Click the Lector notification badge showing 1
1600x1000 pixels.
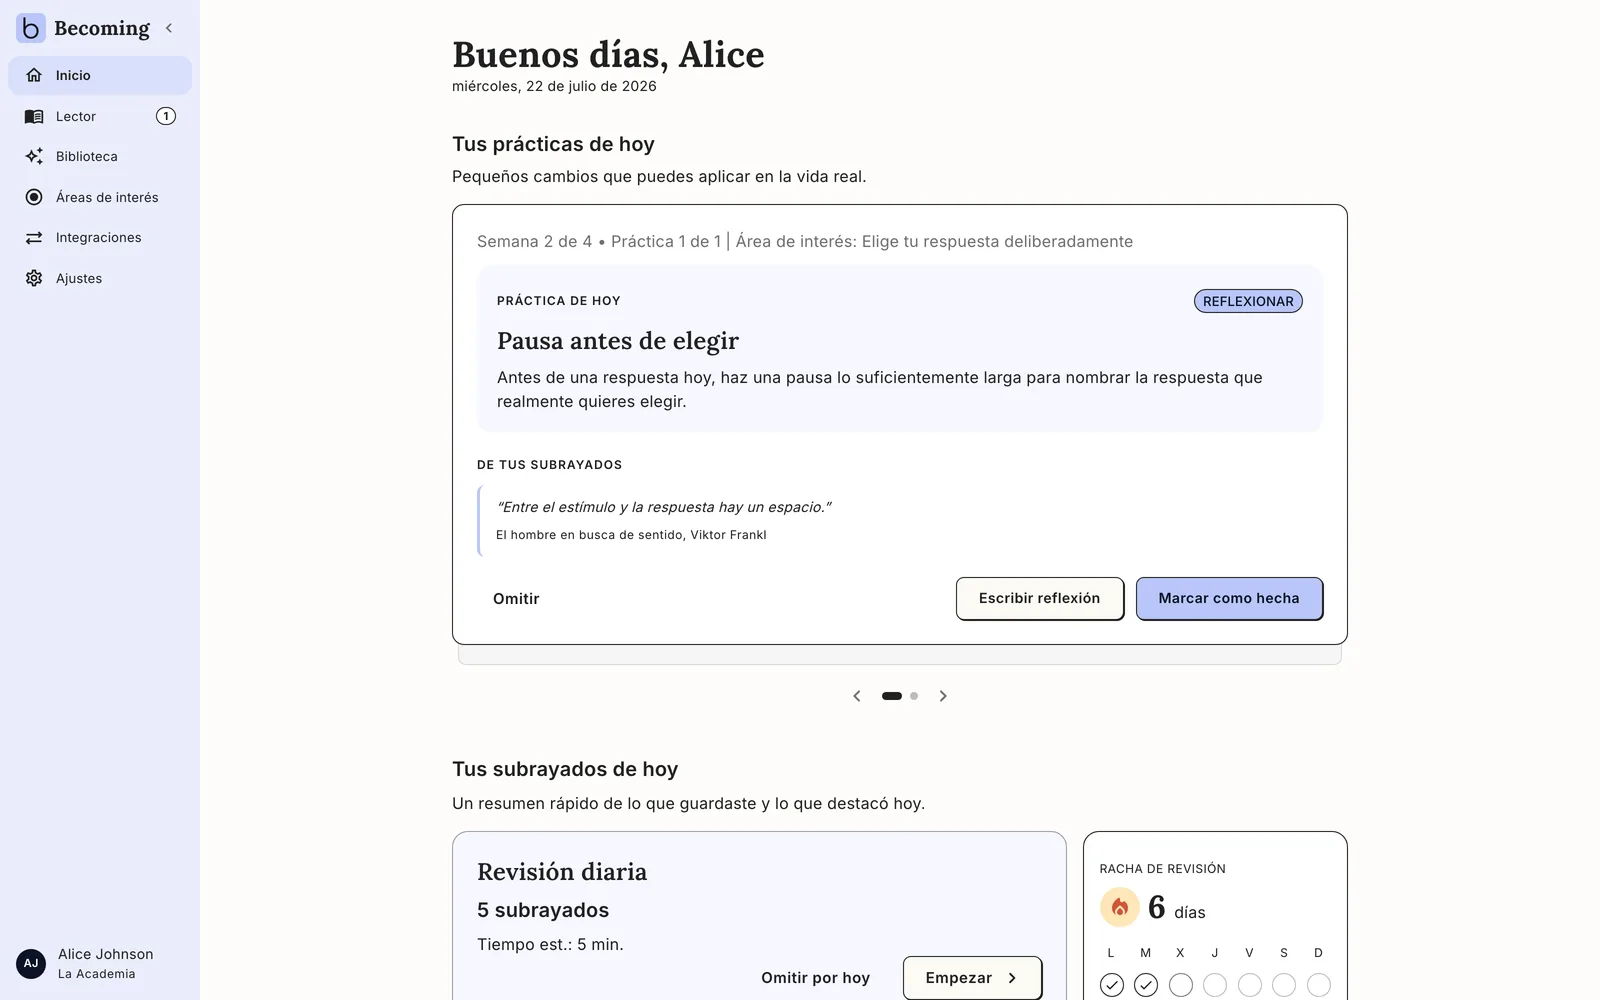pyautogui.click(x=166, y=116)
